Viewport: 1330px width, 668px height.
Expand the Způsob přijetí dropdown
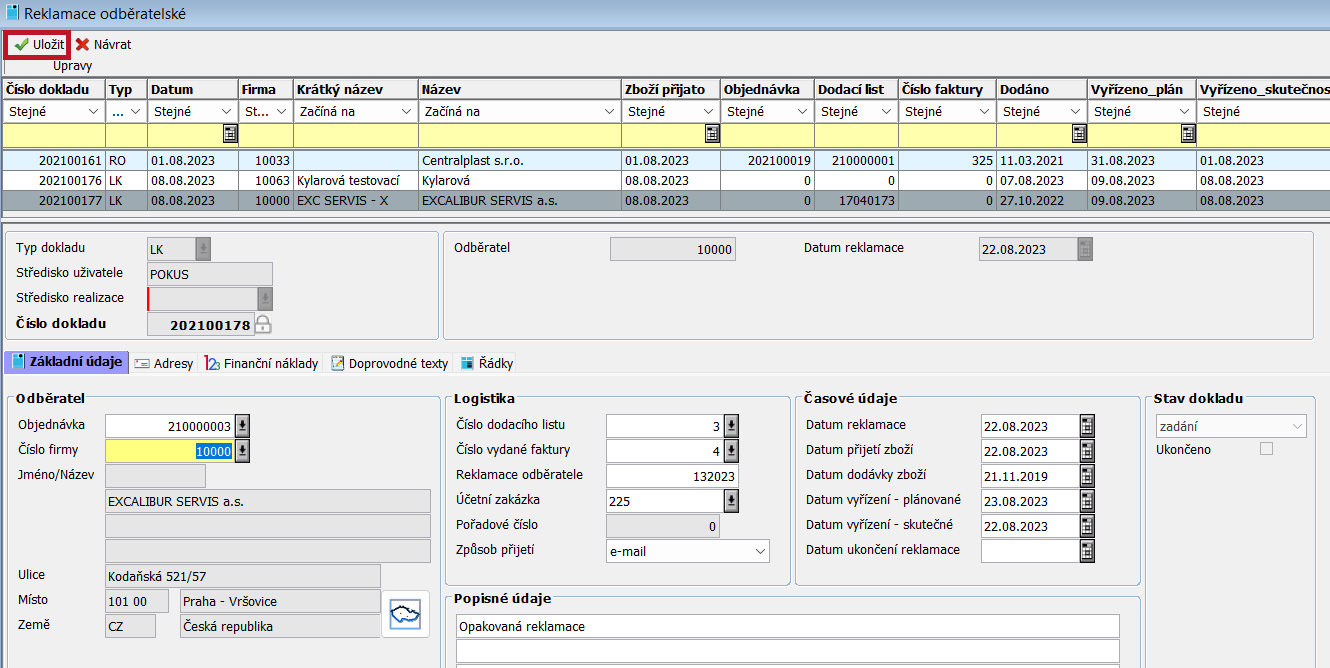pos(760,551)
